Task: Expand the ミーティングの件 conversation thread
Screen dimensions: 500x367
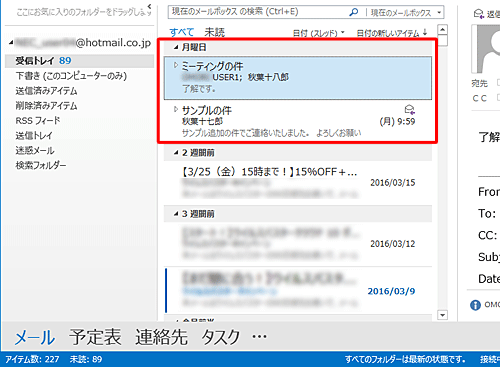Action: [176, 65]
